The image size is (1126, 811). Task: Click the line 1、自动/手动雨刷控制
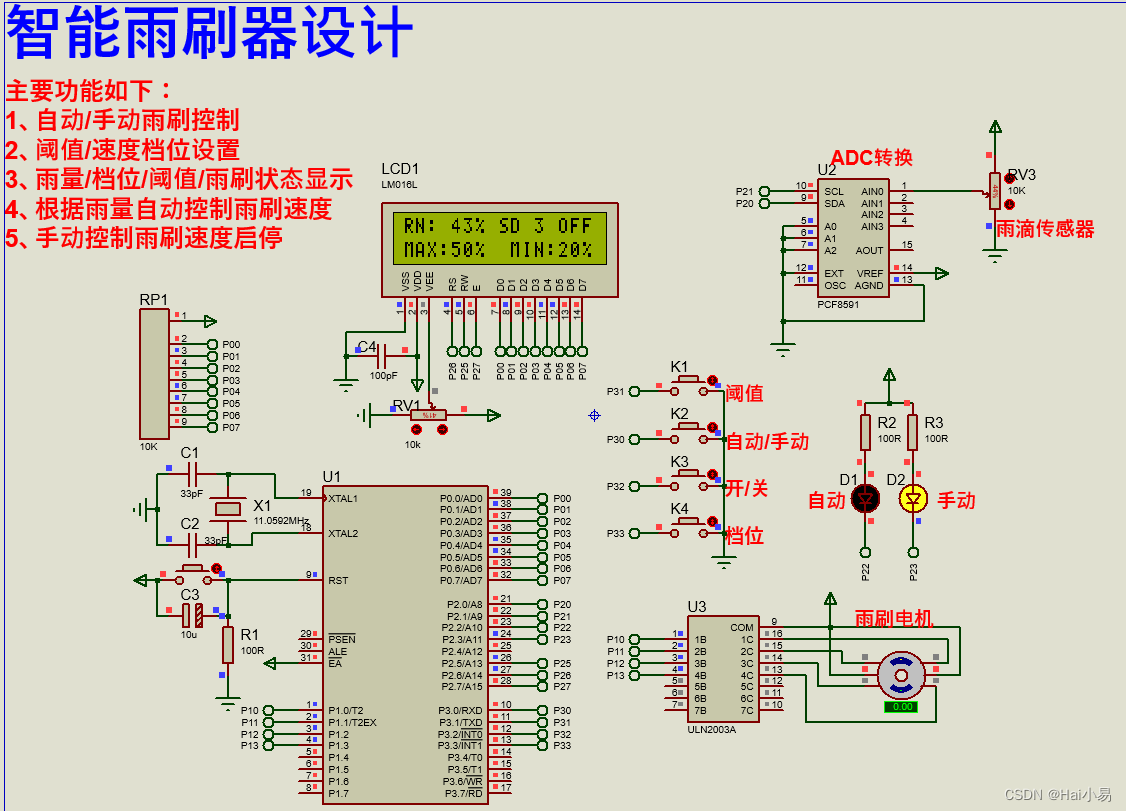pyautogui.click(x=122, y=120)
